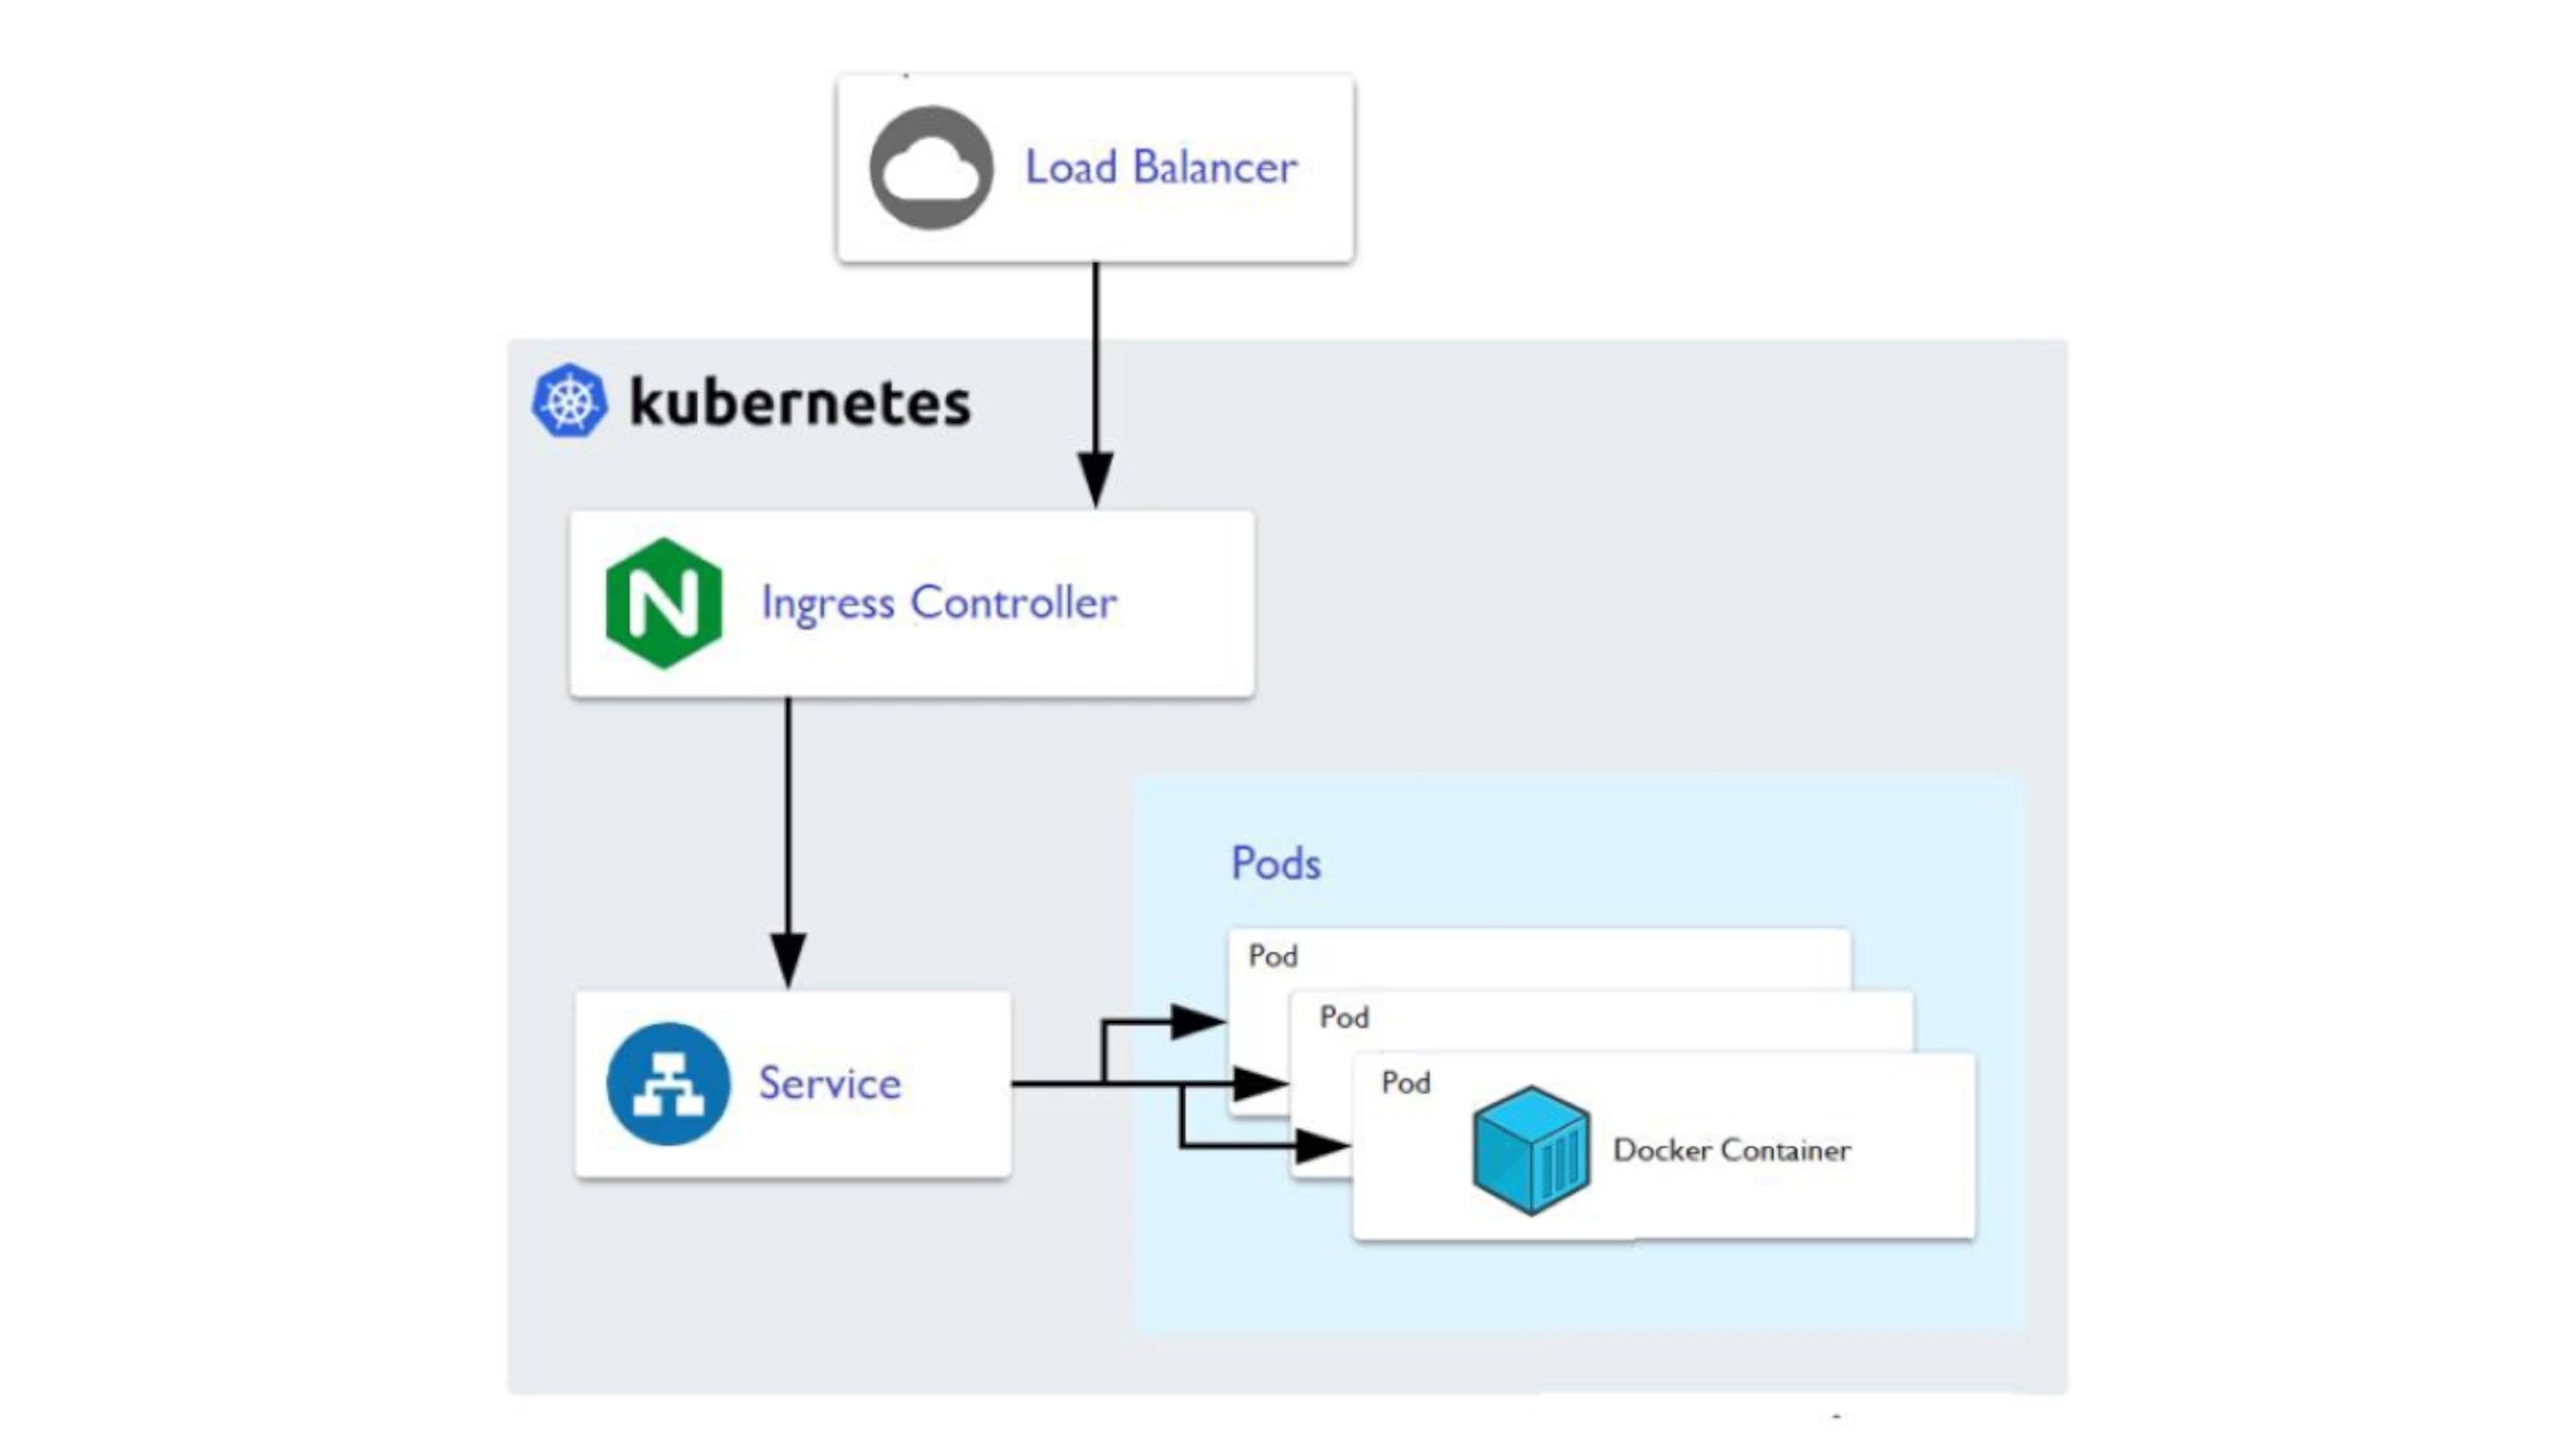This screenshot has width=2560, height=1440.
Task: Click the blue Service network icon
Action: point(667,1083)
